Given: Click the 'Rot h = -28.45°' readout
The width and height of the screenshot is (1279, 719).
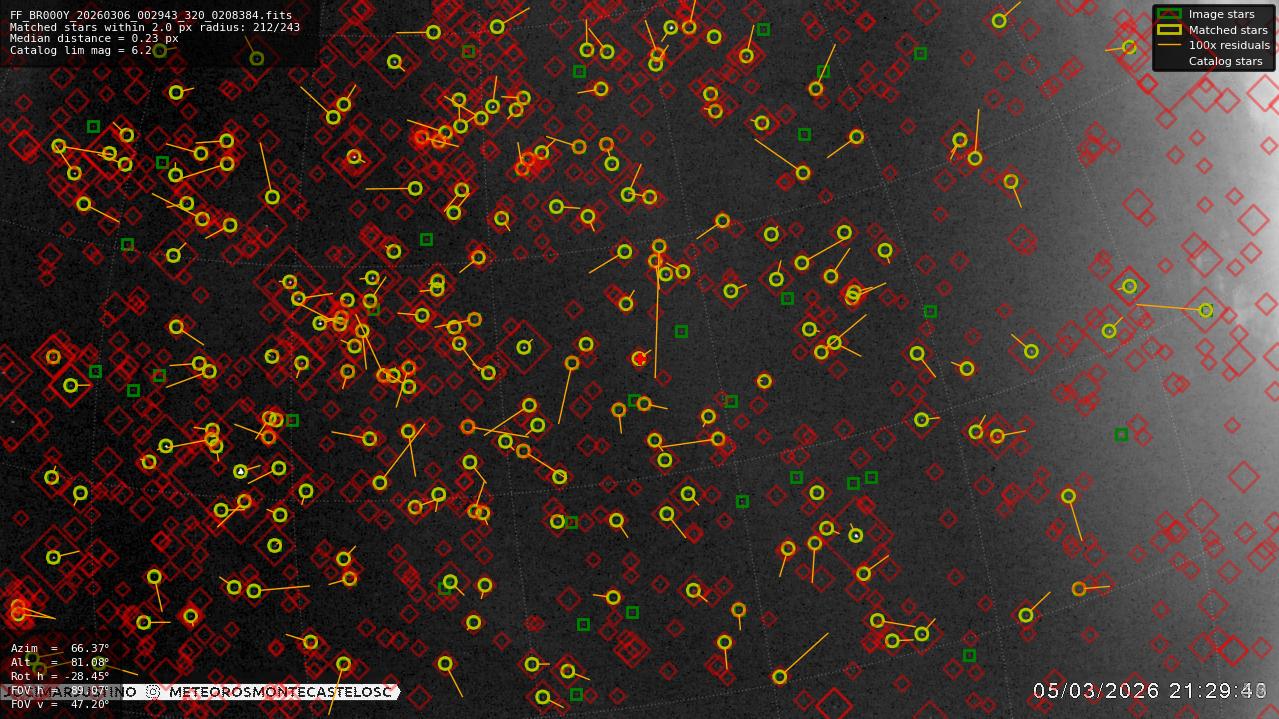Looking at the screenshot, I should [60, 676].
